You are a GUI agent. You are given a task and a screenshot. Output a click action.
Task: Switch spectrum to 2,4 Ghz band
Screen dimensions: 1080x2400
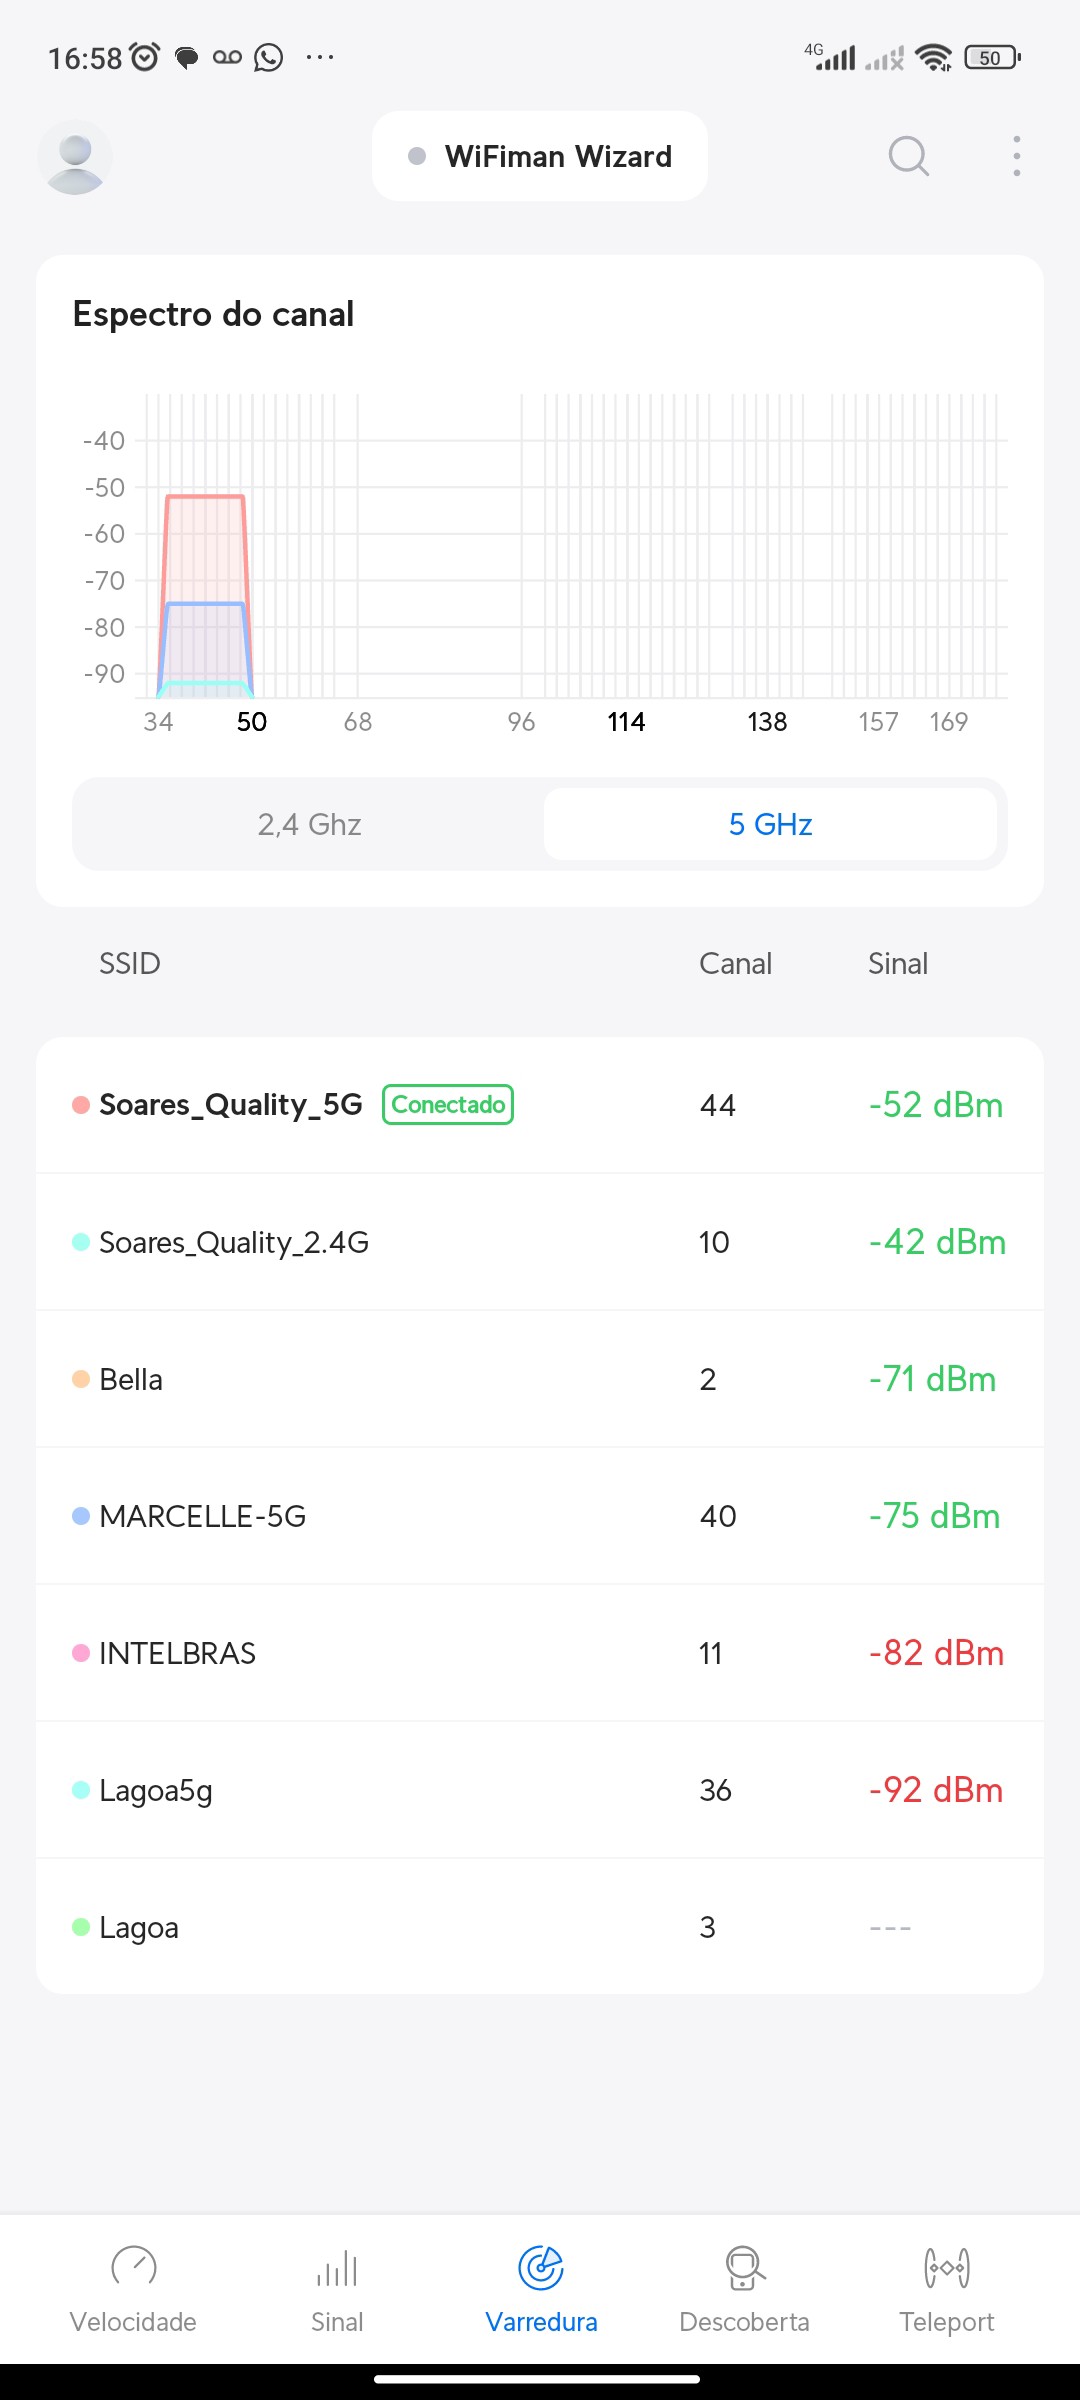pos(309,824)
